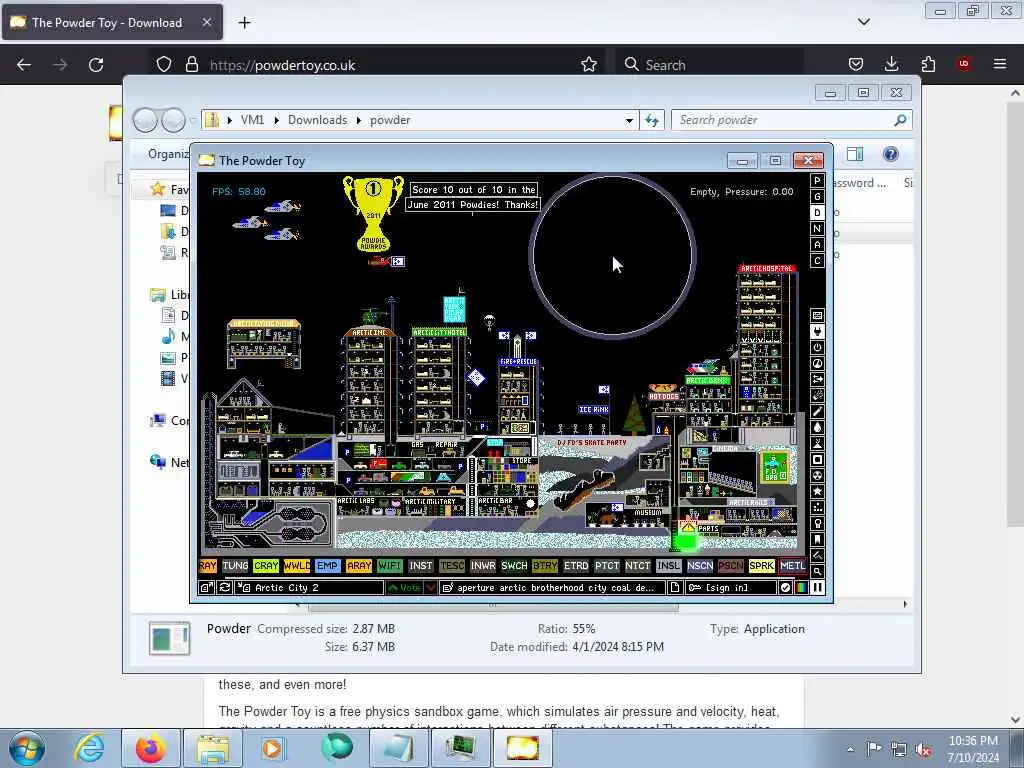Open the Life section dots icon
This screenshot has height=768, width=1024.
[817, 507]
